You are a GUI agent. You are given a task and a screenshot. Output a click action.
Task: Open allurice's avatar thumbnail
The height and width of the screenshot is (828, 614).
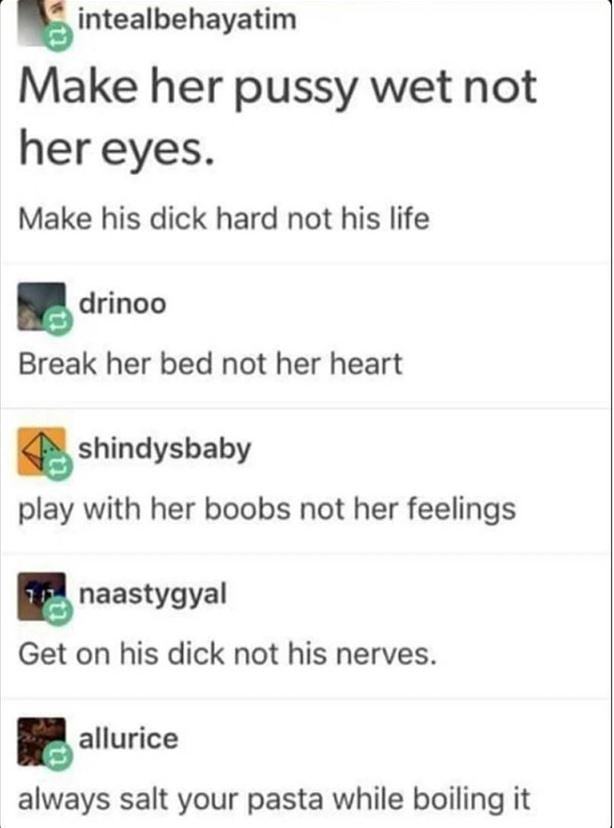(41, 741)
